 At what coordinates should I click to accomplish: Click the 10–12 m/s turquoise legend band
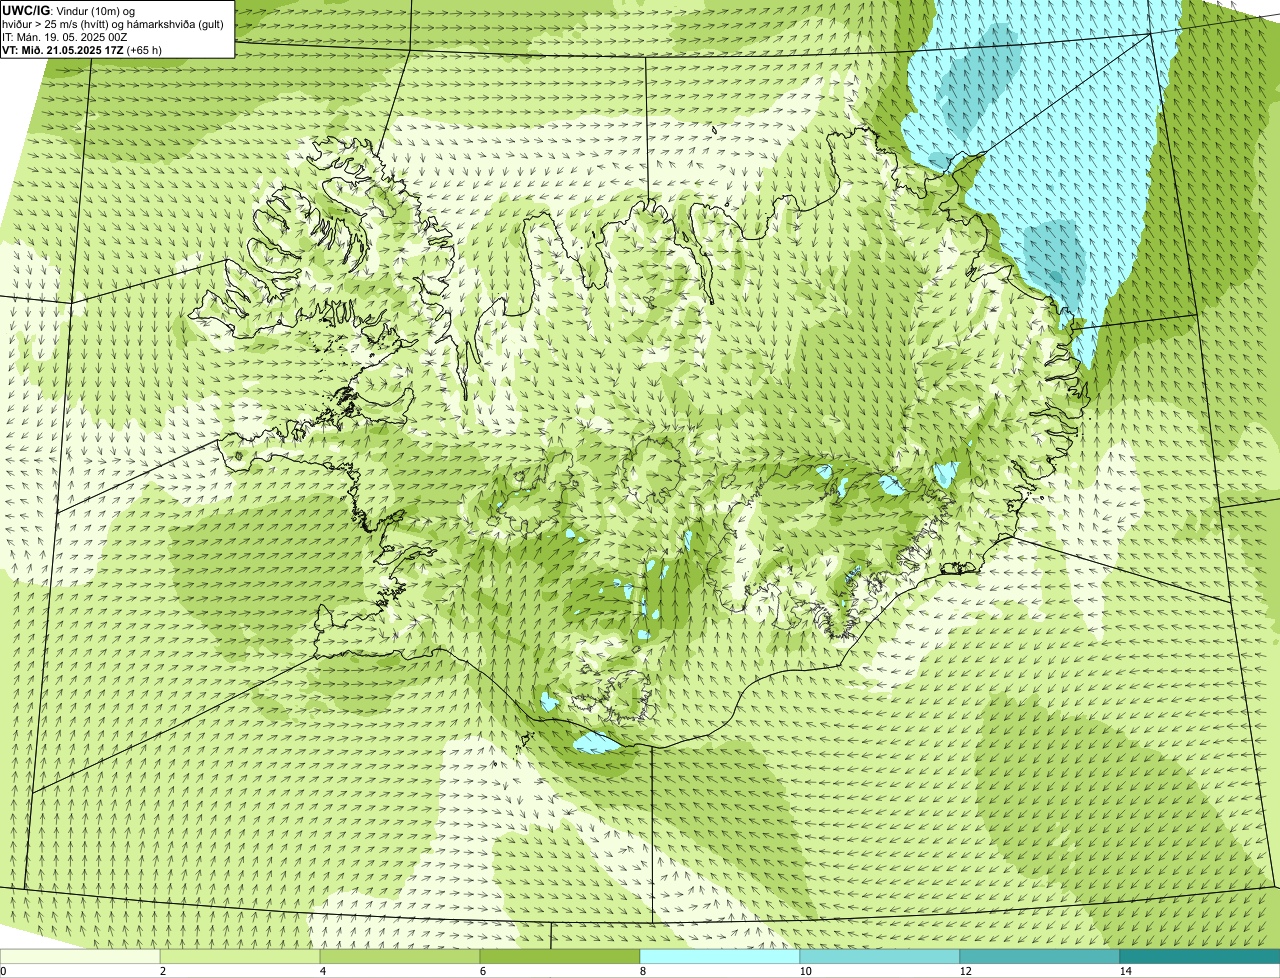click(x=880, y=956)
